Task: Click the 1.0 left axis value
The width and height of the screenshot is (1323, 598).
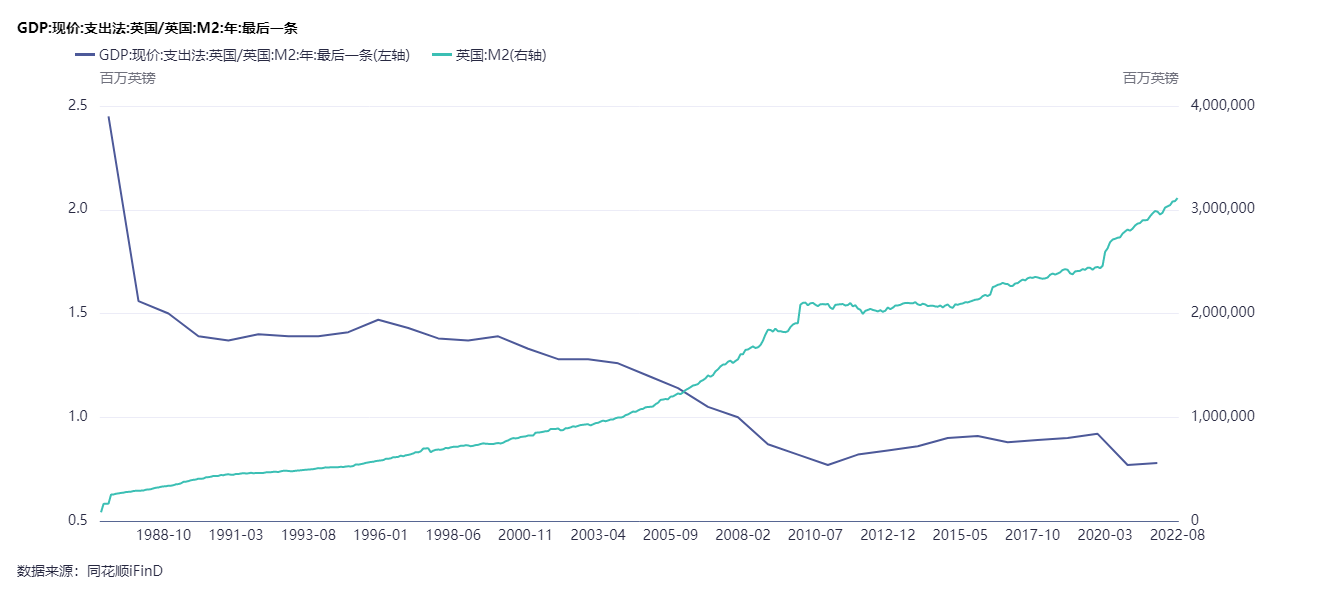Action: [x=77, y=417]
